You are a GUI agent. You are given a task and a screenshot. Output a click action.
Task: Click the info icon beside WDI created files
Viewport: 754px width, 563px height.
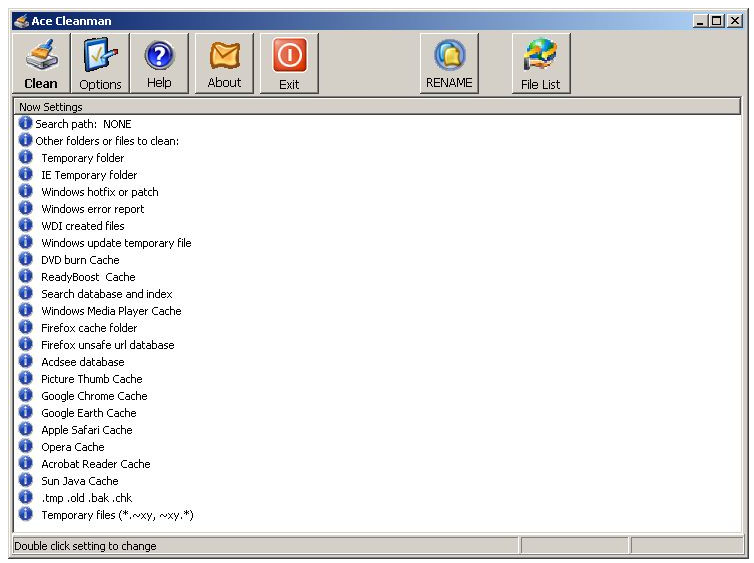point(25,225)
